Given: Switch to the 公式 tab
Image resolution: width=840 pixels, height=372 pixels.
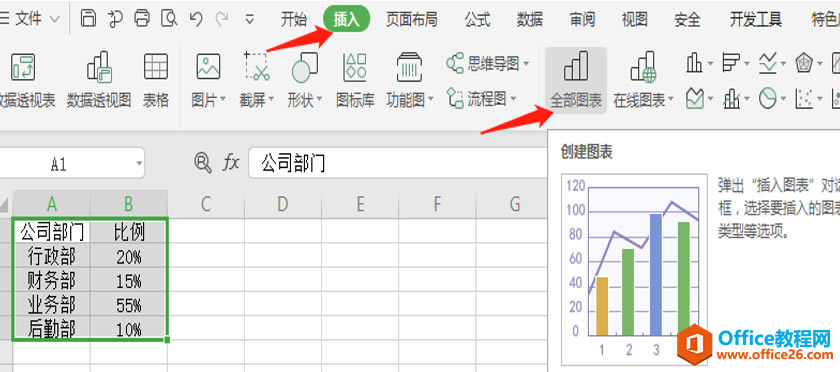Looking at the screenshot, I should [x=477, y=20].
